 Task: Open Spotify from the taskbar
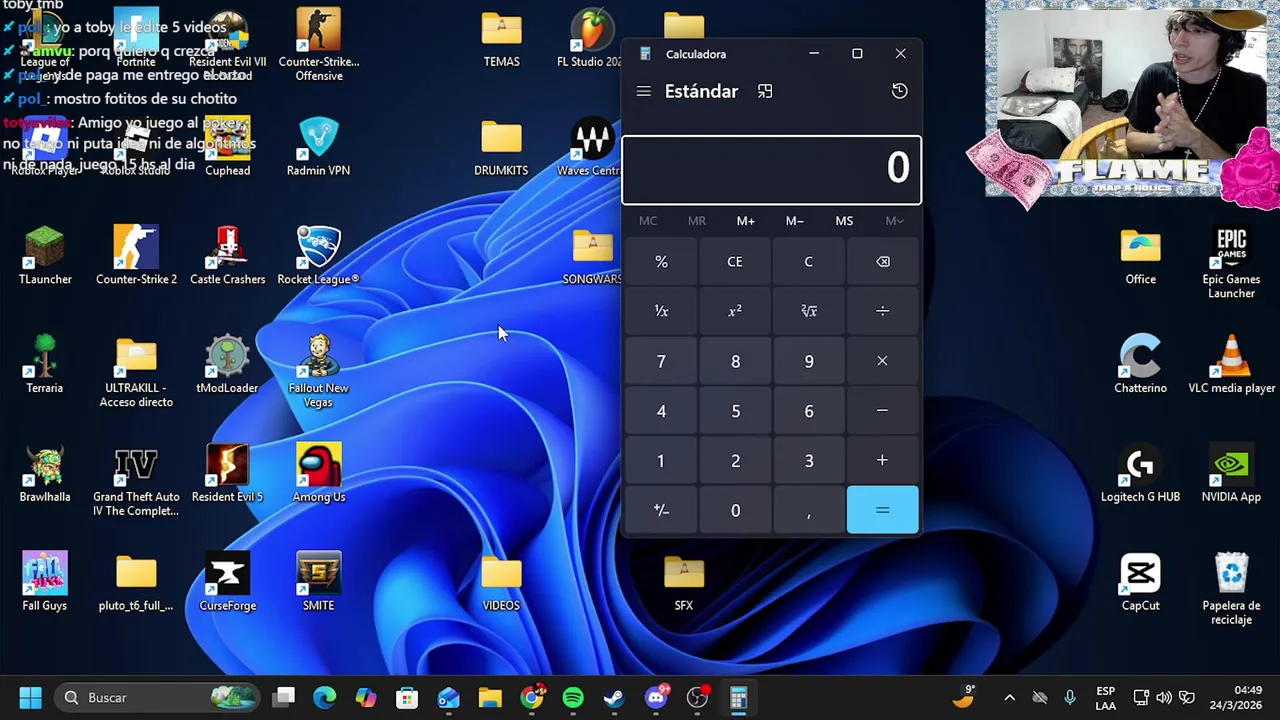click(x=573, y=697)
